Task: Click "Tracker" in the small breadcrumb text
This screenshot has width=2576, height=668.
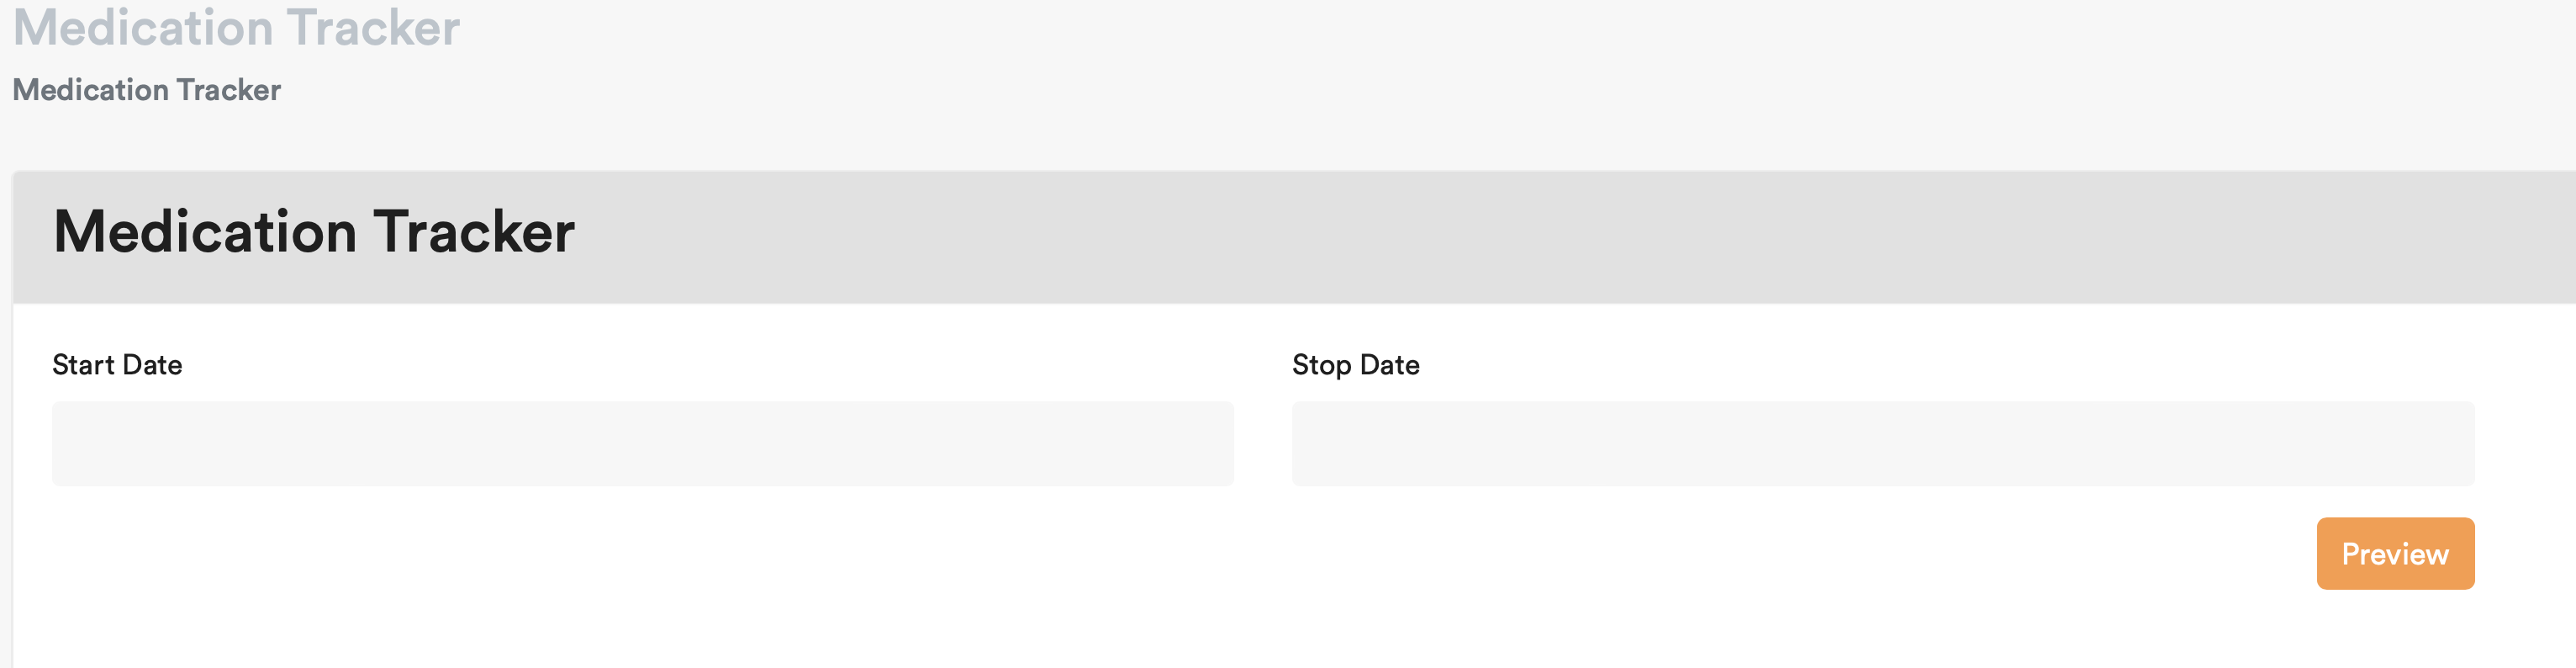Action: (229, 90)
